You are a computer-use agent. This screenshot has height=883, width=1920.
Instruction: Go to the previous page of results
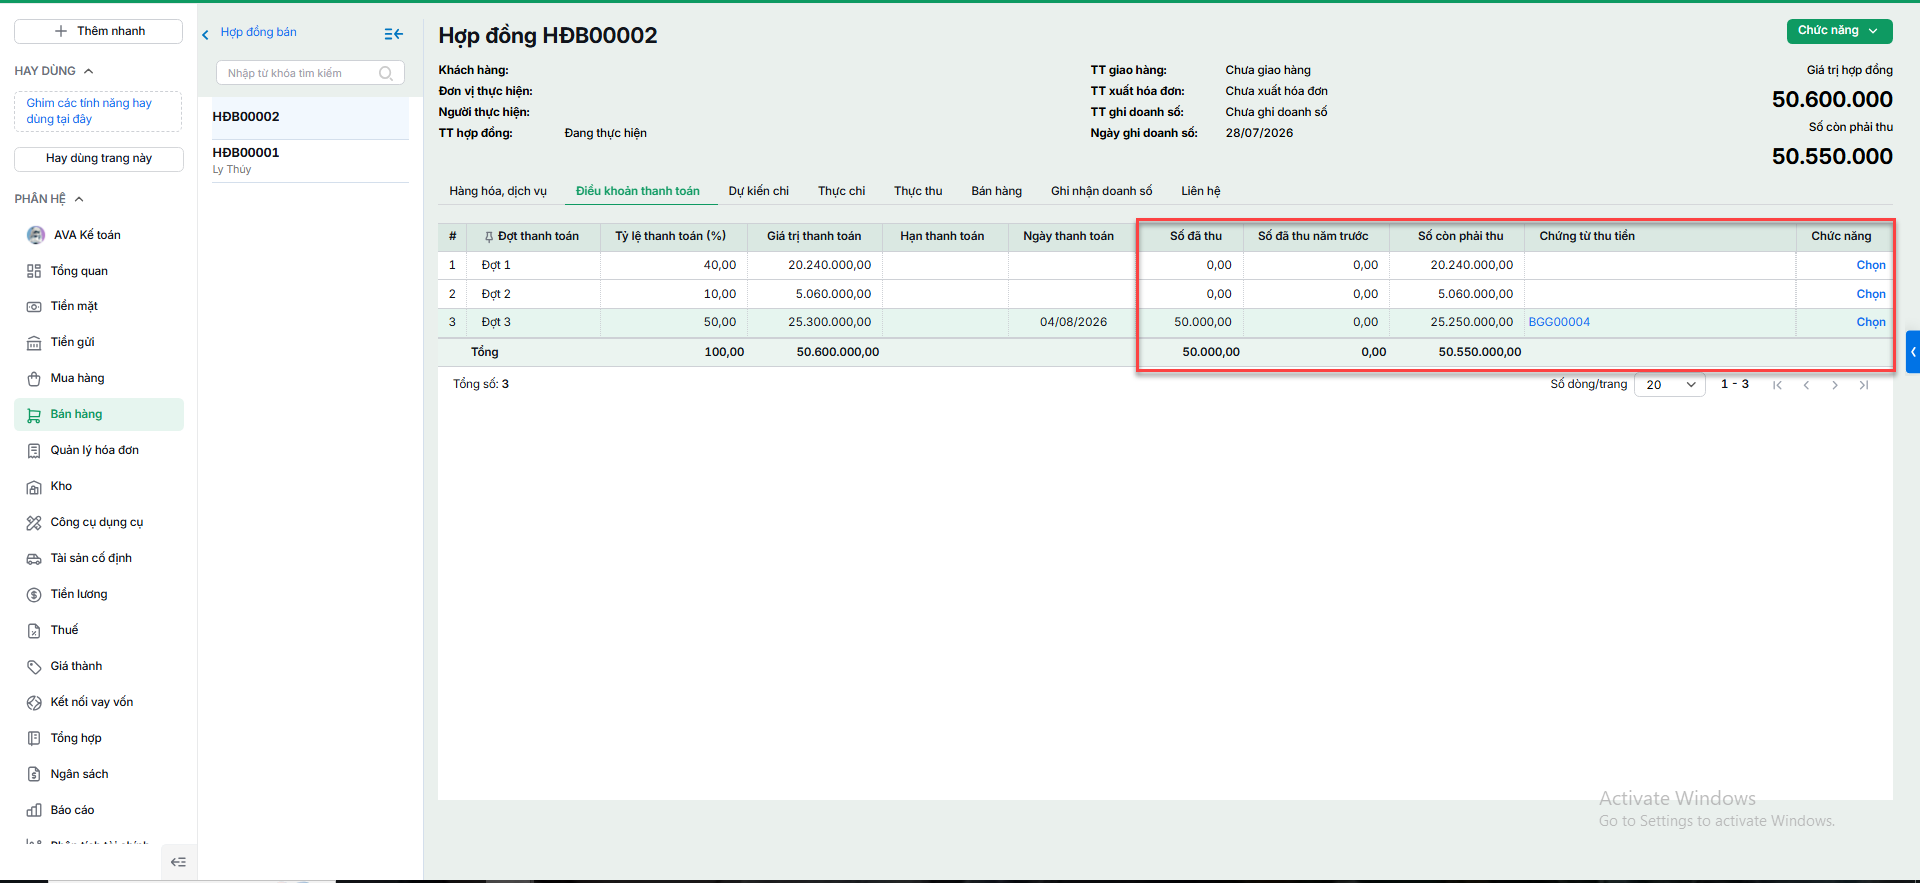point(1806,385)
